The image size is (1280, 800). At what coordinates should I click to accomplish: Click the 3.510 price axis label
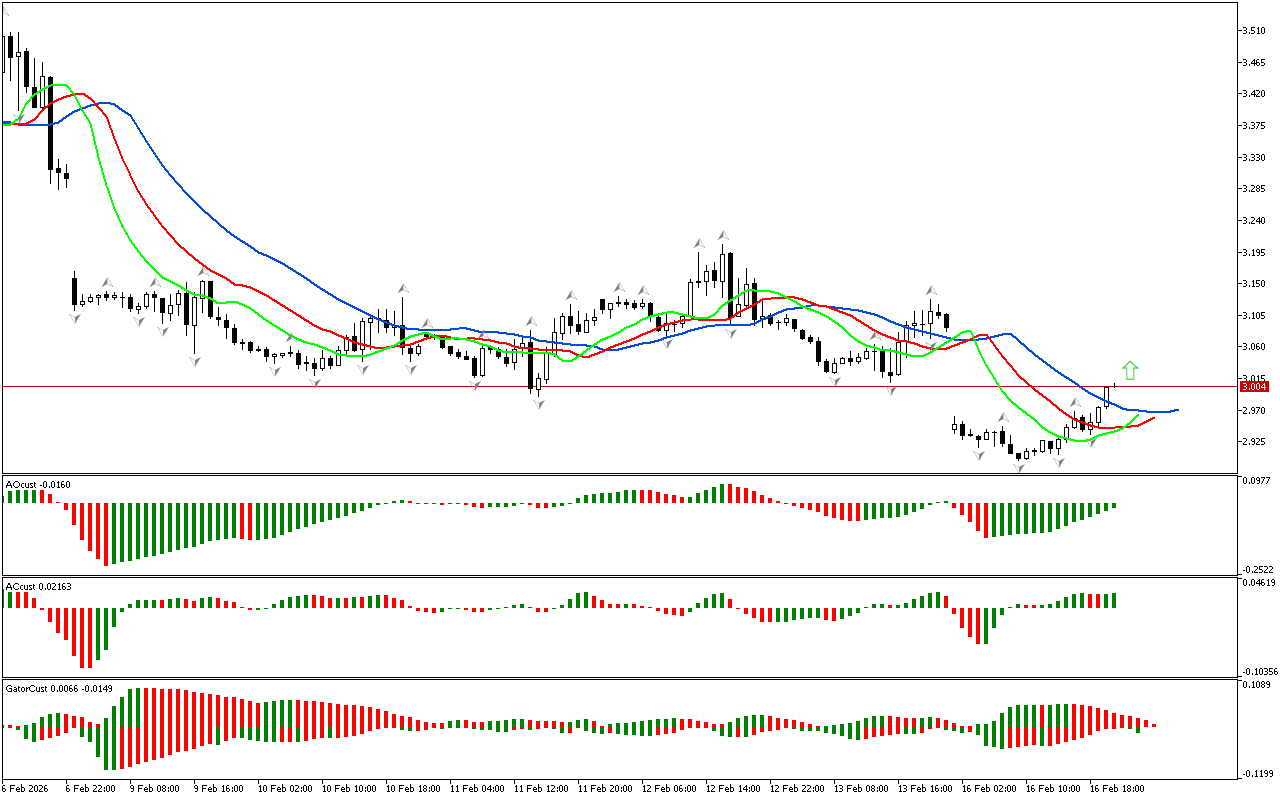(x=1254, y=31)
